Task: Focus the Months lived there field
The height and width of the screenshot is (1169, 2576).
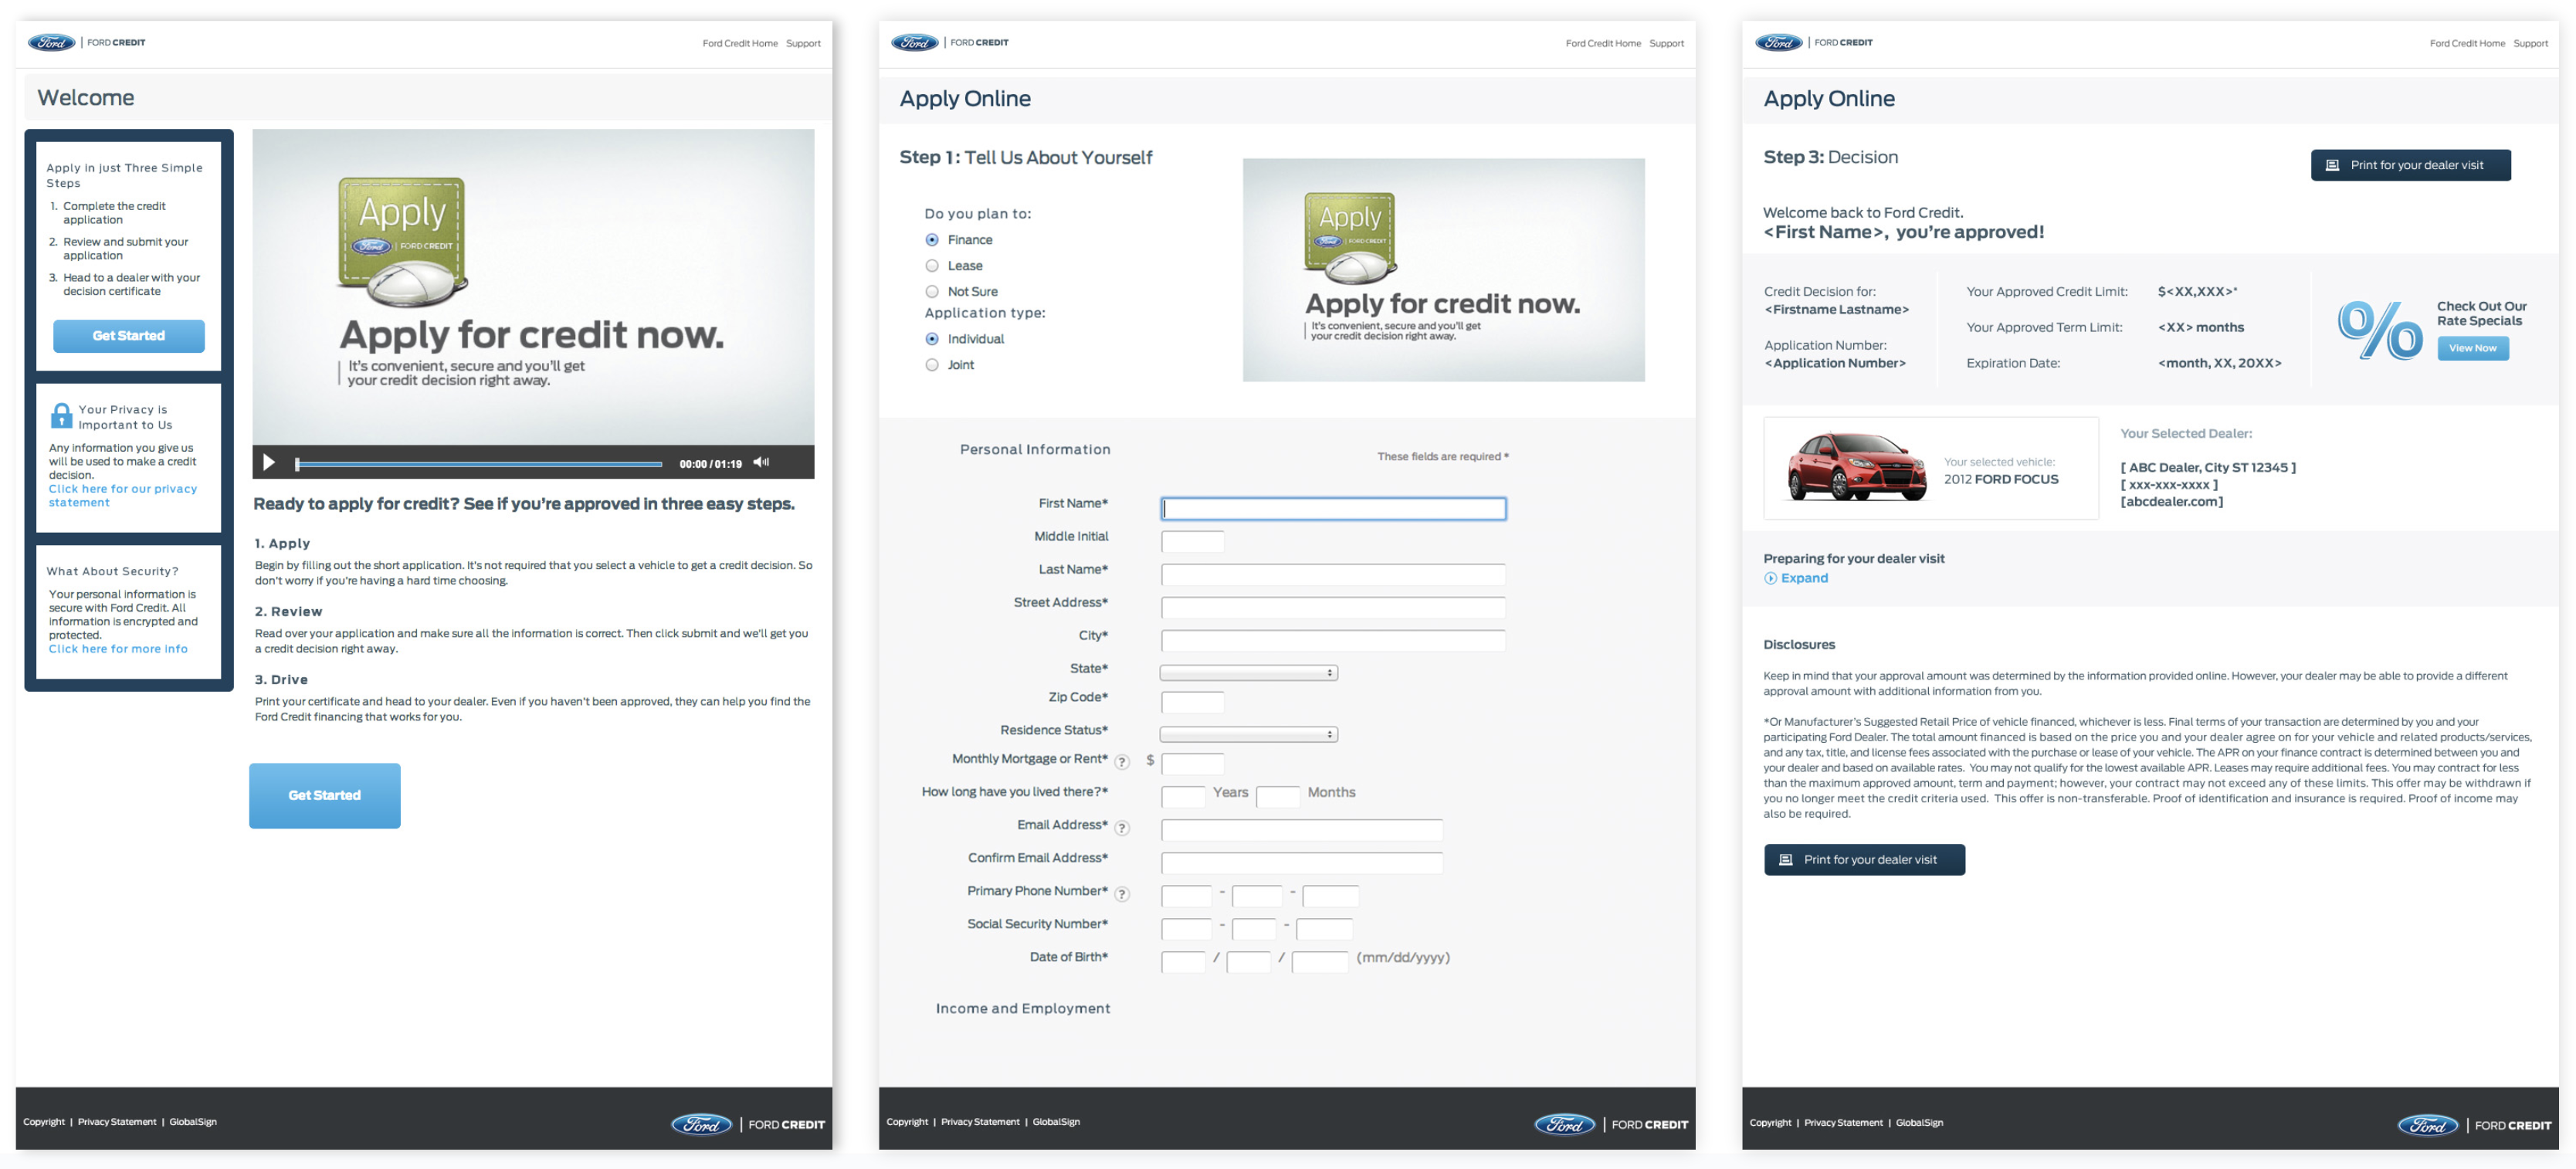Action: tap(1277, 797)
